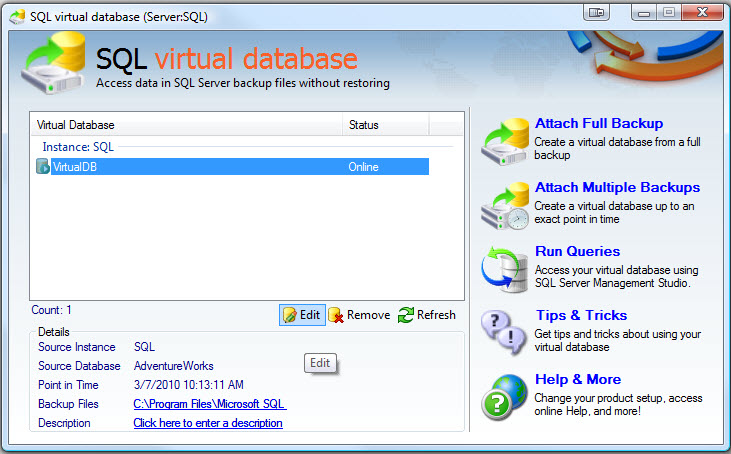Click the Instance: SQL group header
This screenshot has height=454, width=731.
pyautogui.click(x=78, y=147)
